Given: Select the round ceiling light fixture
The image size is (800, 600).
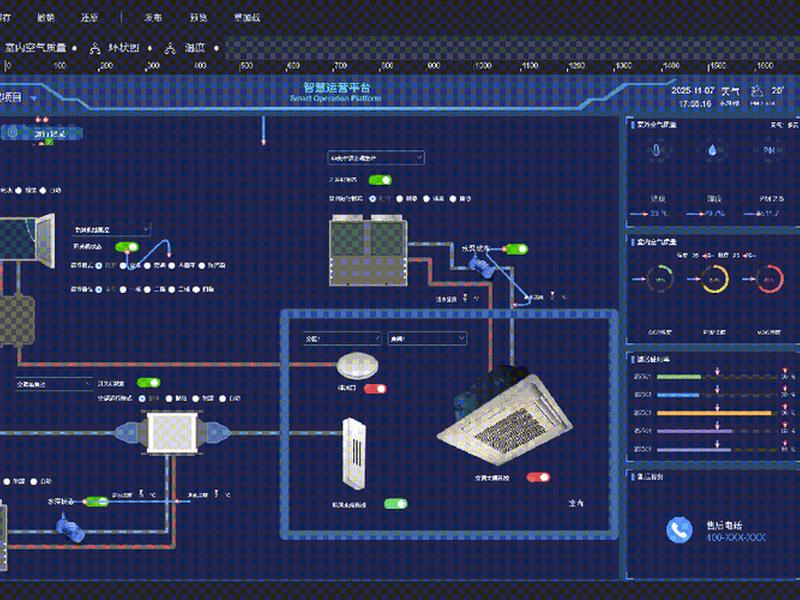Looking at the screenshot, I should point(358,366).
